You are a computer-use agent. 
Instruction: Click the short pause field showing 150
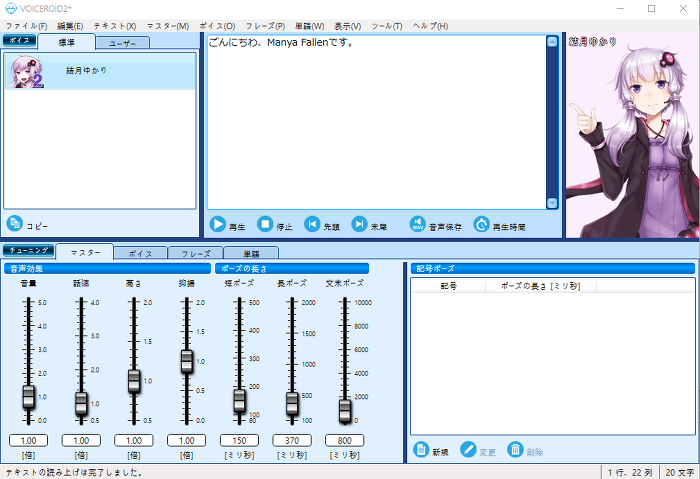pos(239,441)
